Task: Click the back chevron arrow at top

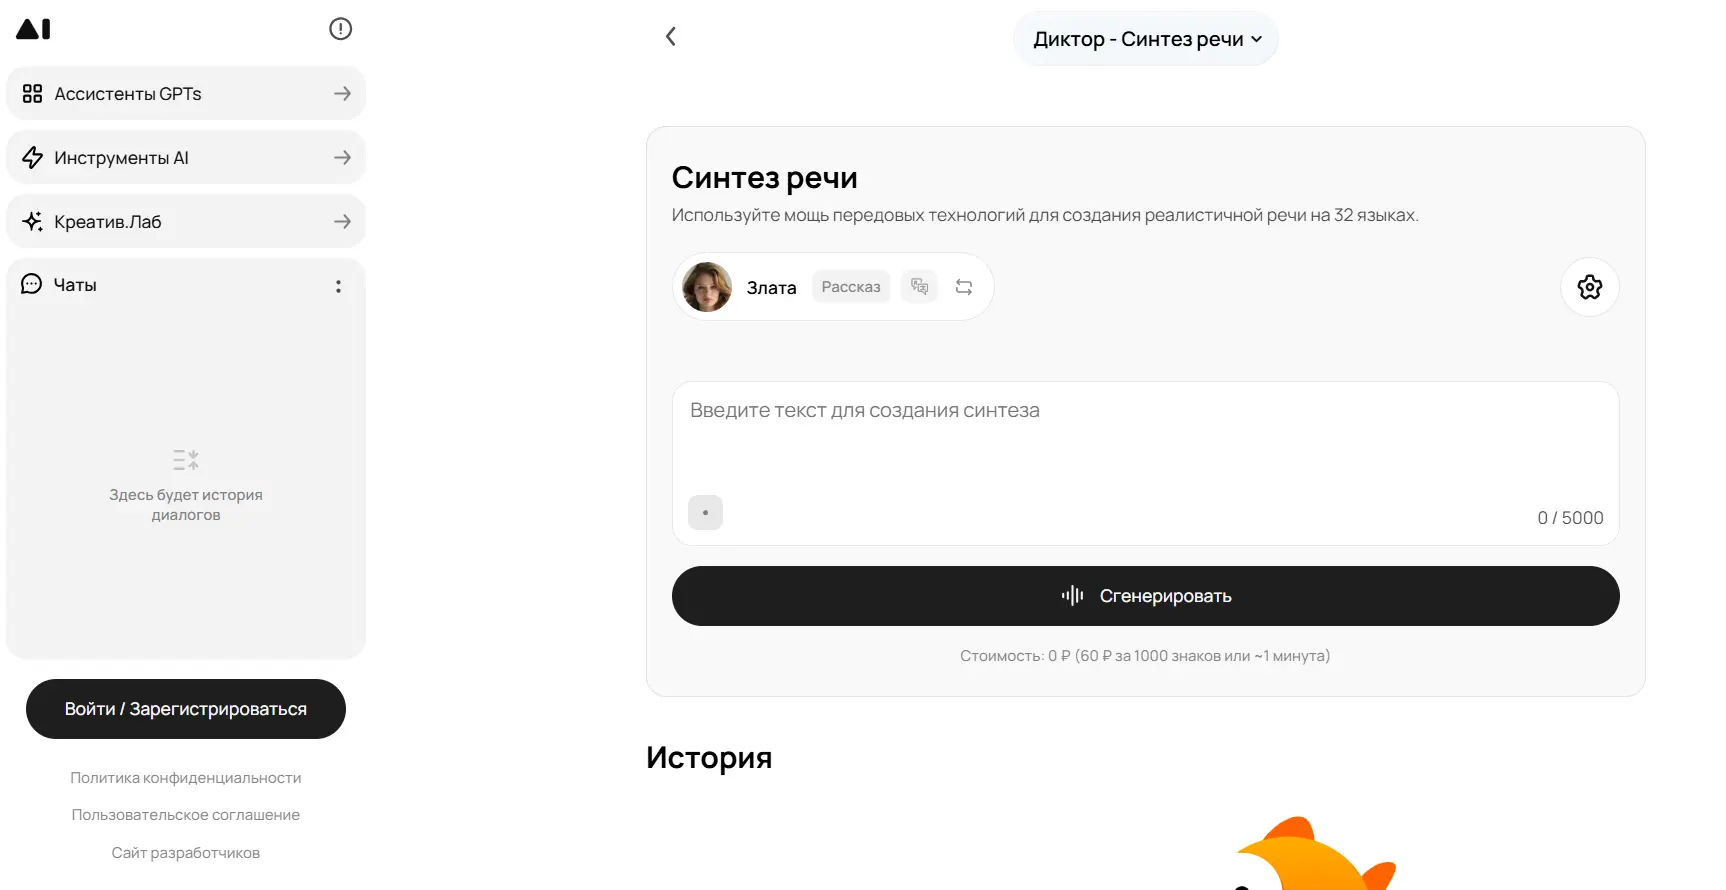Action: pyautogui.click(x=670, y=37)
